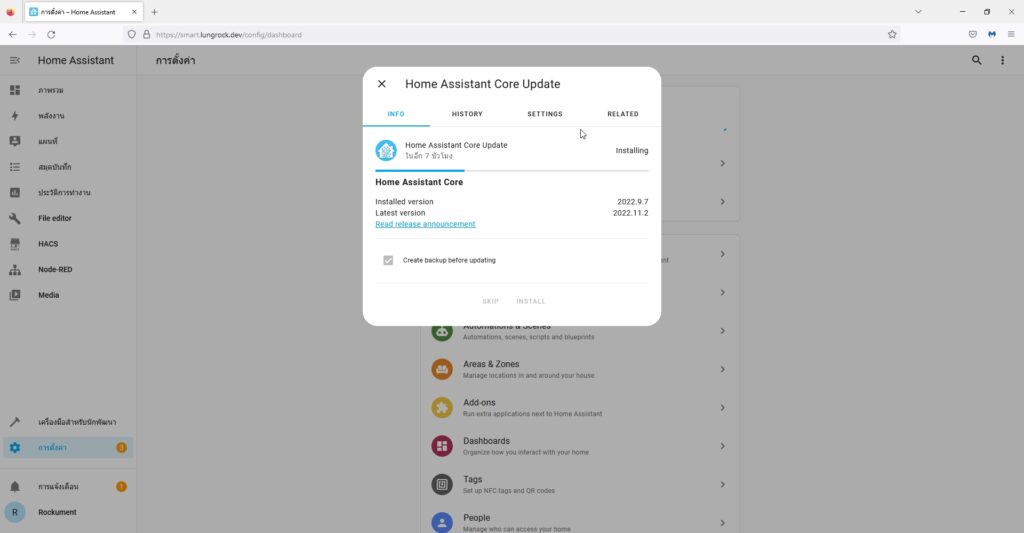
Task: Open the Notifications bell icon
Action: (14, 487)
